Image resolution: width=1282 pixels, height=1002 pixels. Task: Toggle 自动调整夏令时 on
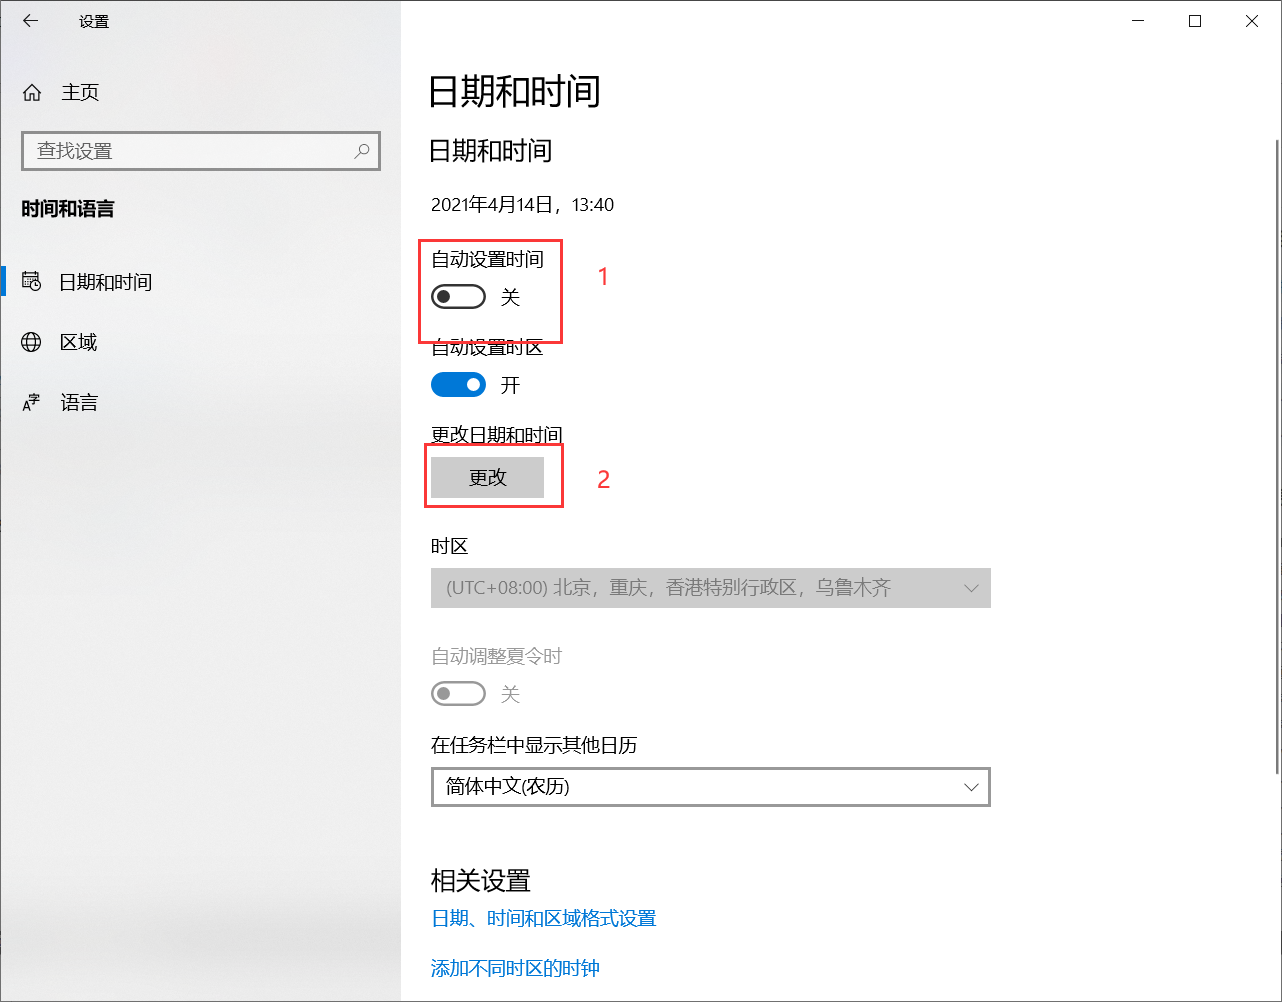click(458, 693)
